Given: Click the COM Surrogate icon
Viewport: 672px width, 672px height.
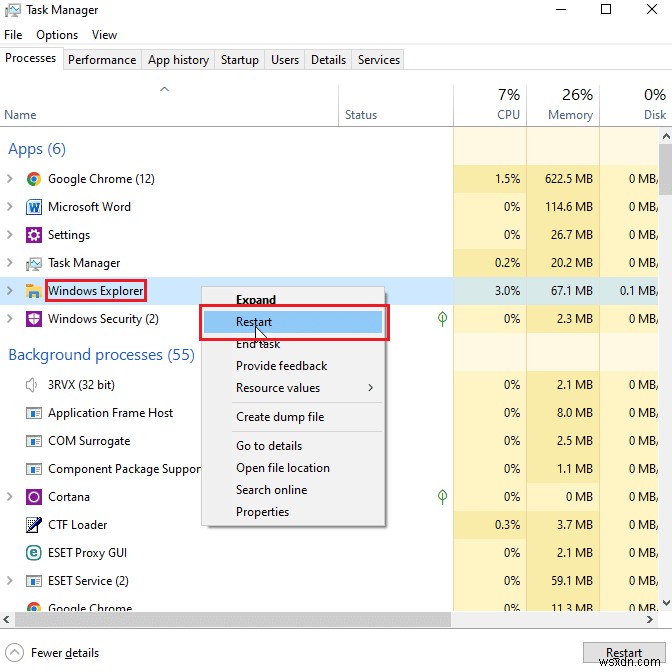Looking at the screenshot, I should [33, 441].
